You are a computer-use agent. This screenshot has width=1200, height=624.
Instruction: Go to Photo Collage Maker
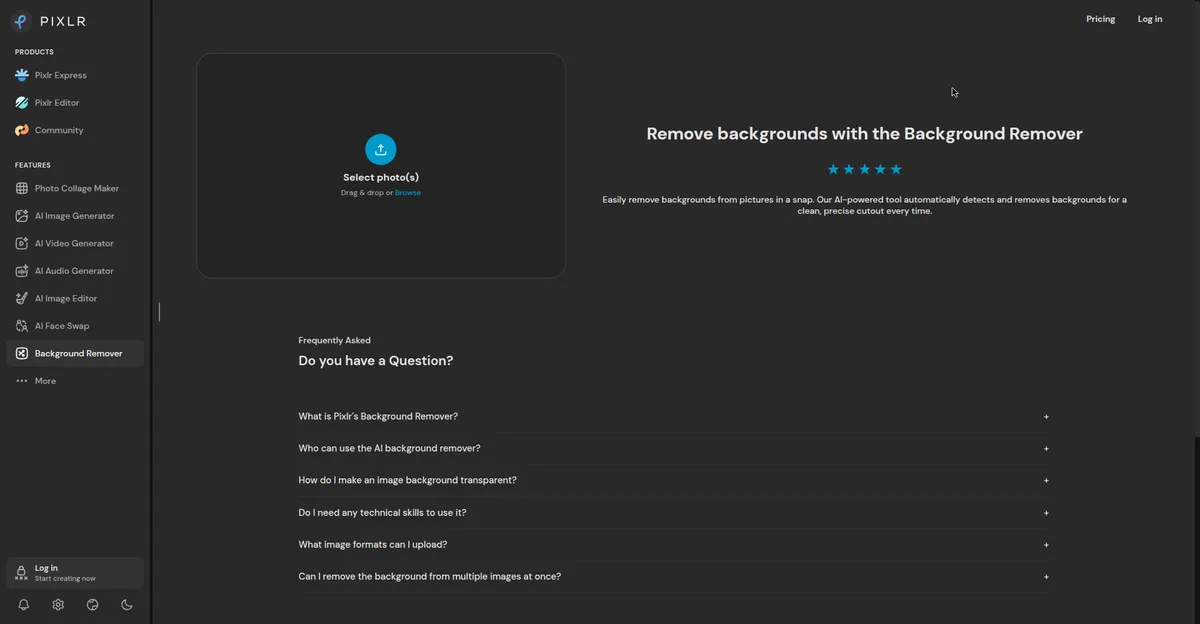click(x=77, y=188)
